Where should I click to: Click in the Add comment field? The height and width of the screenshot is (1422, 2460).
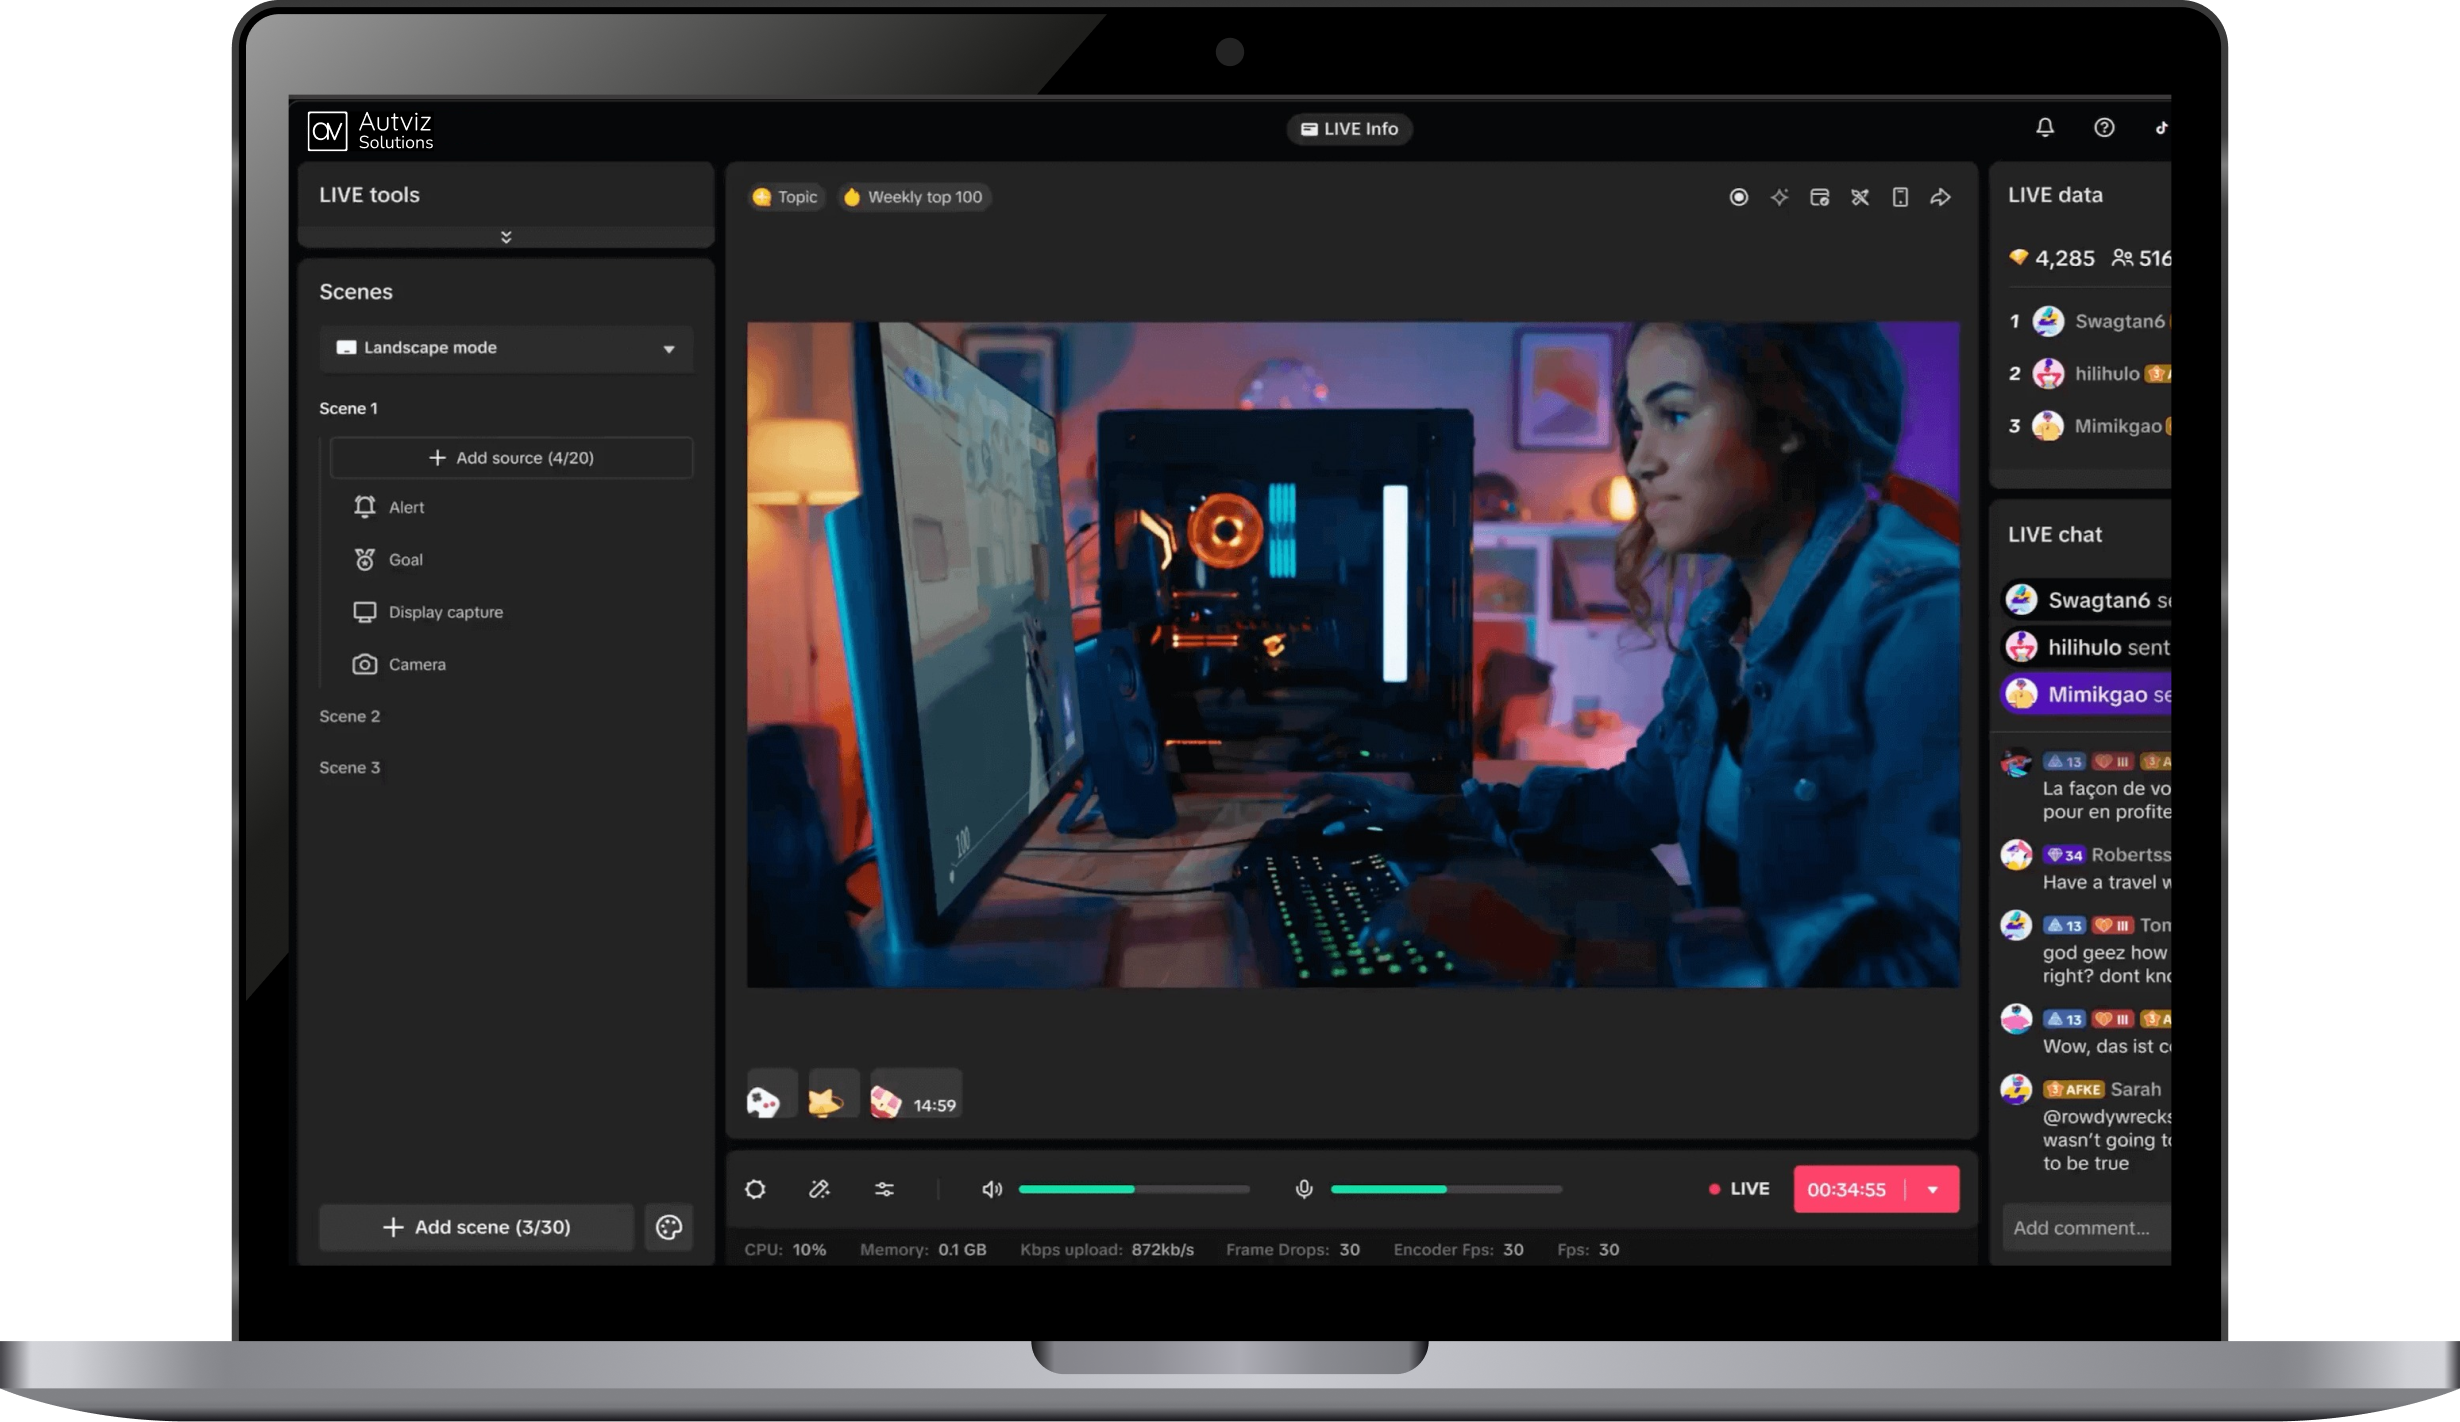click(x=2085, y=1228)
